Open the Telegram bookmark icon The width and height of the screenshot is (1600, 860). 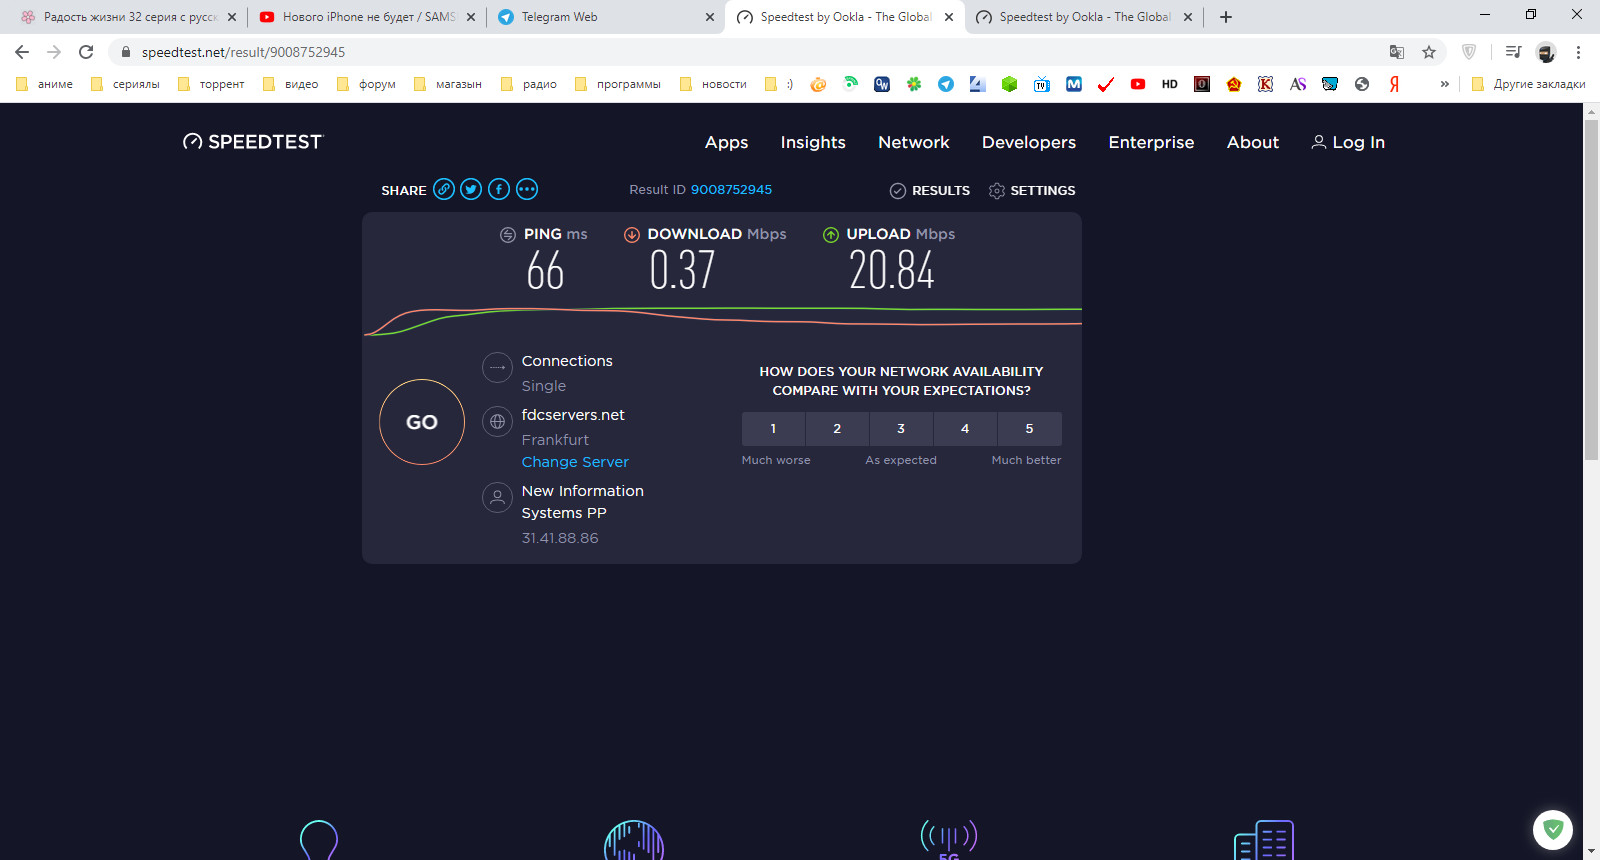(946, 84)
